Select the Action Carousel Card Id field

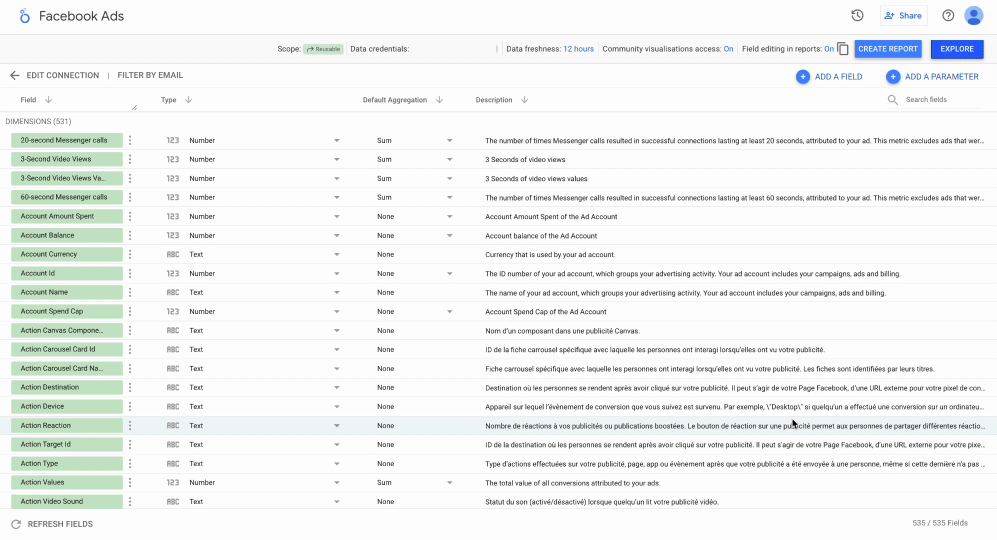point(67,349)
